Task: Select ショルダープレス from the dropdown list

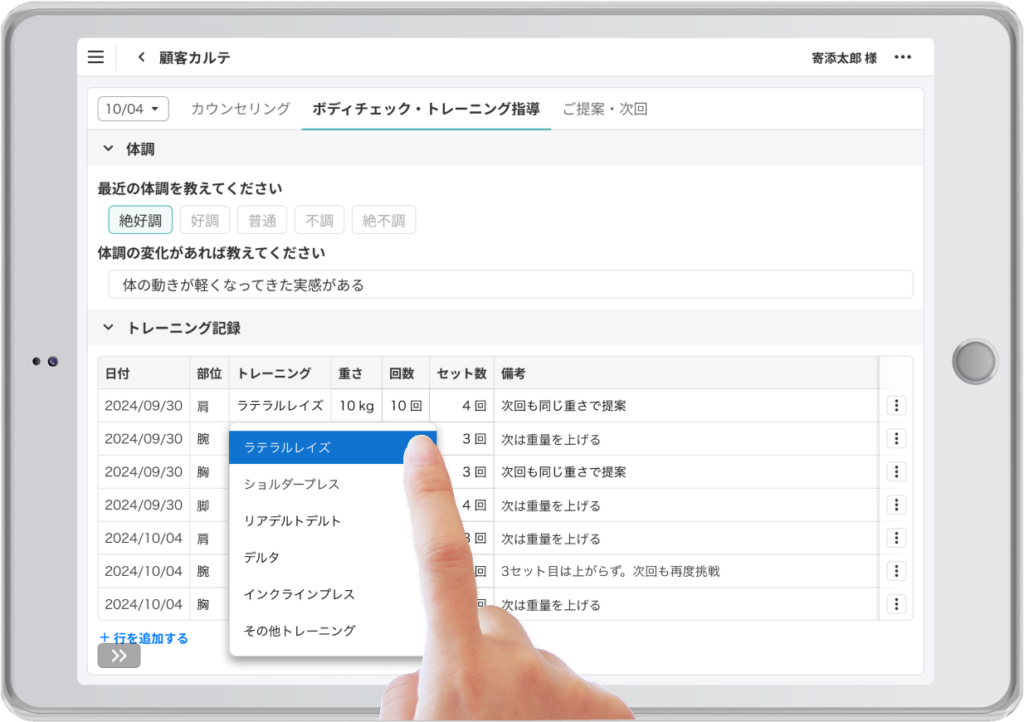Action: (x=292, y=484)
